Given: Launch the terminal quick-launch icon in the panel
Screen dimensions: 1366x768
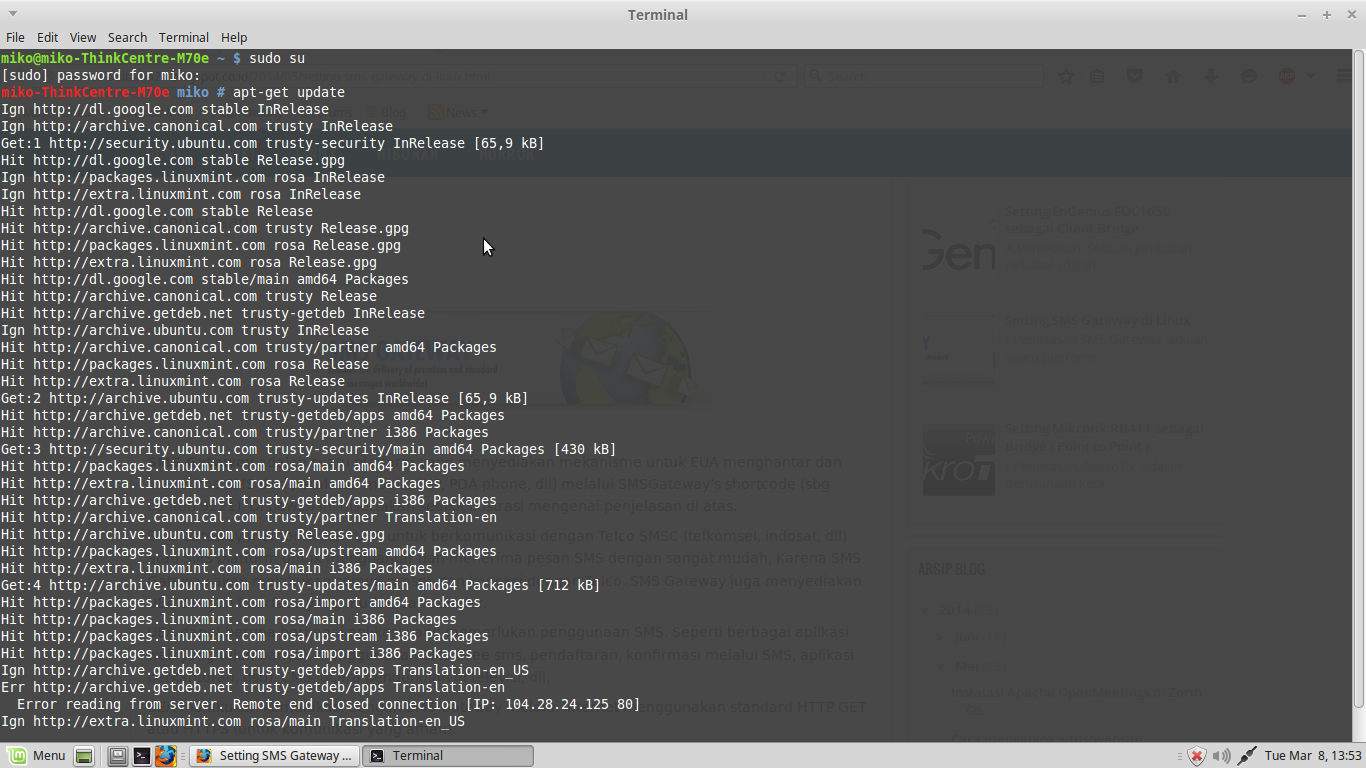Looking at the screenshot, I should (142, 756).
